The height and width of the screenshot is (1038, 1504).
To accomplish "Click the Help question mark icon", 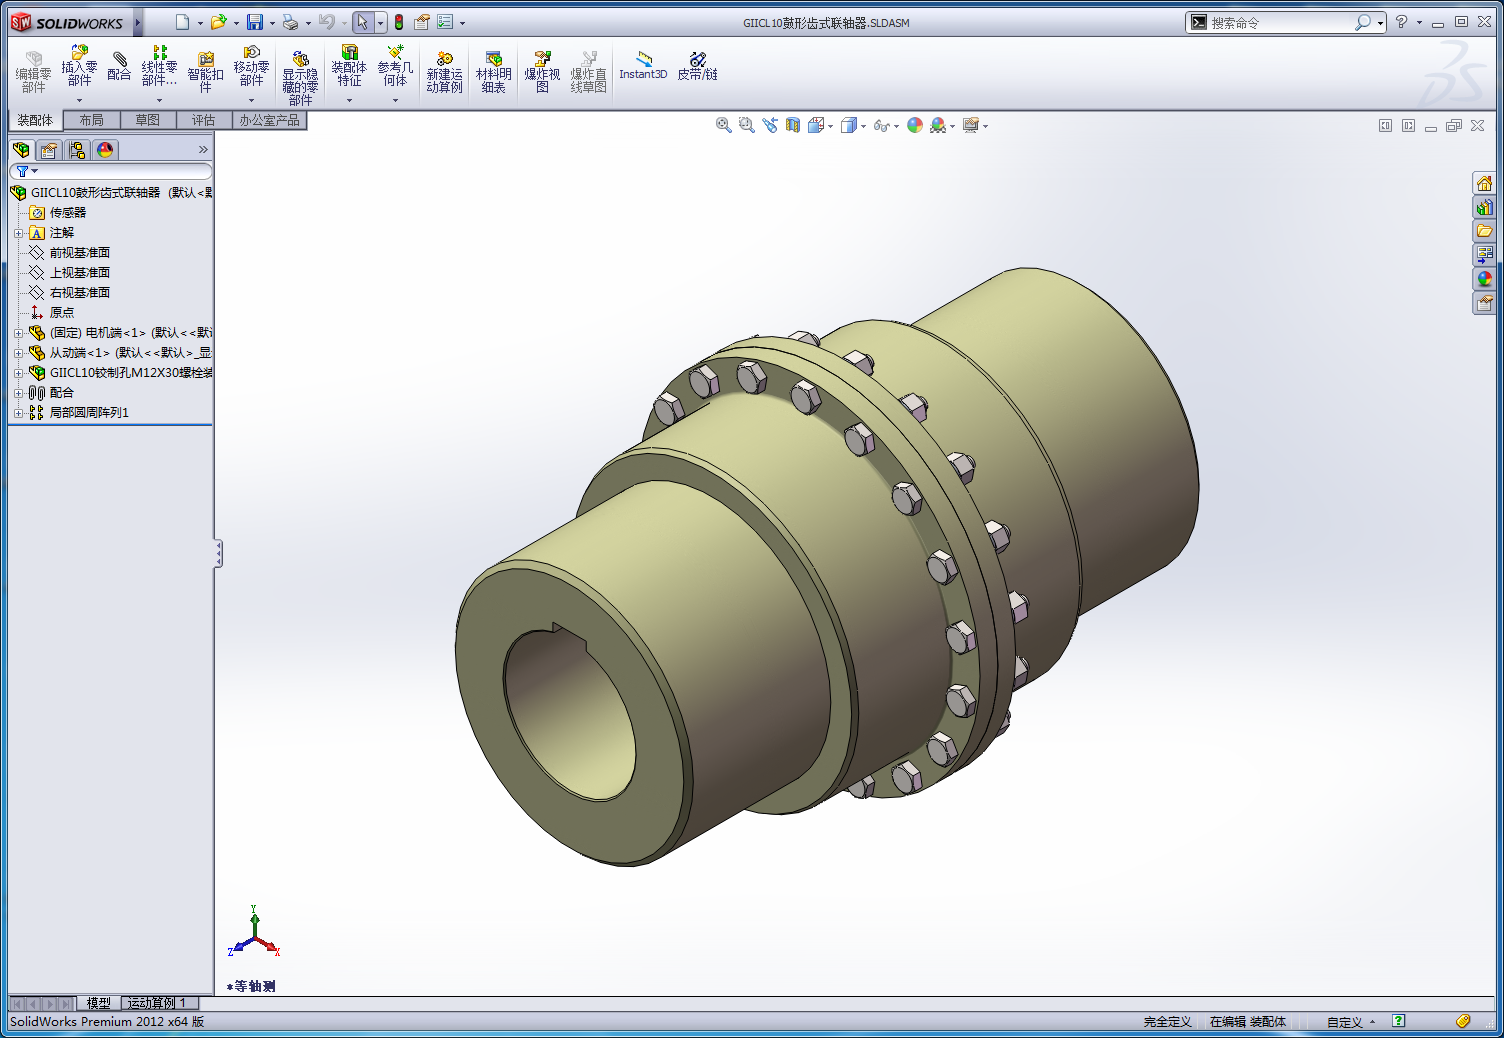I will tap(1401, 22).
